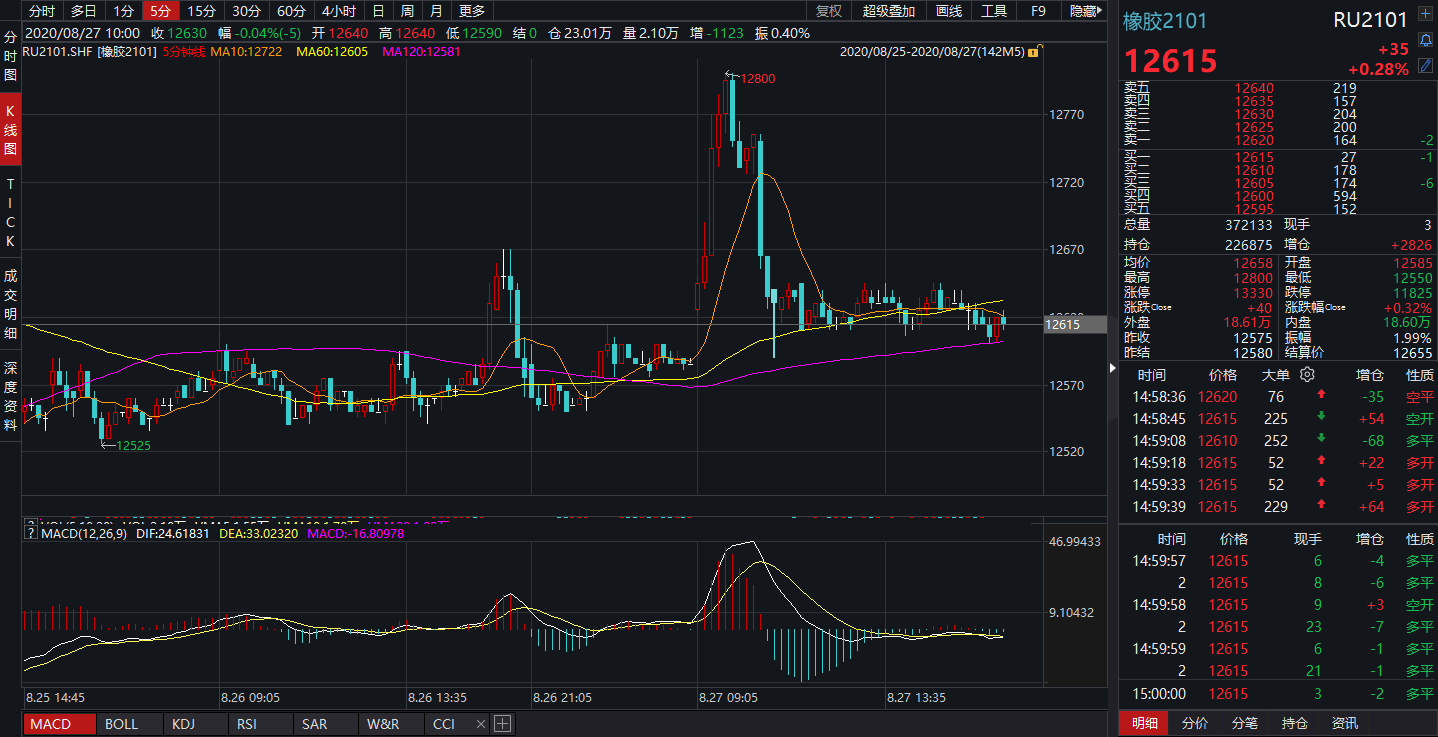
Task: Switch to daily 日 chart
Action: tap(377, 11)
